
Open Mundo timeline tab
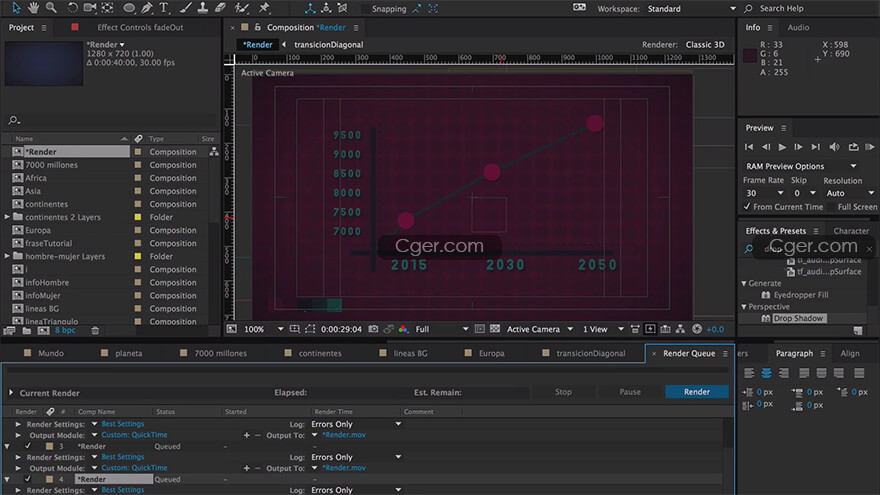[x=51, y=353]
